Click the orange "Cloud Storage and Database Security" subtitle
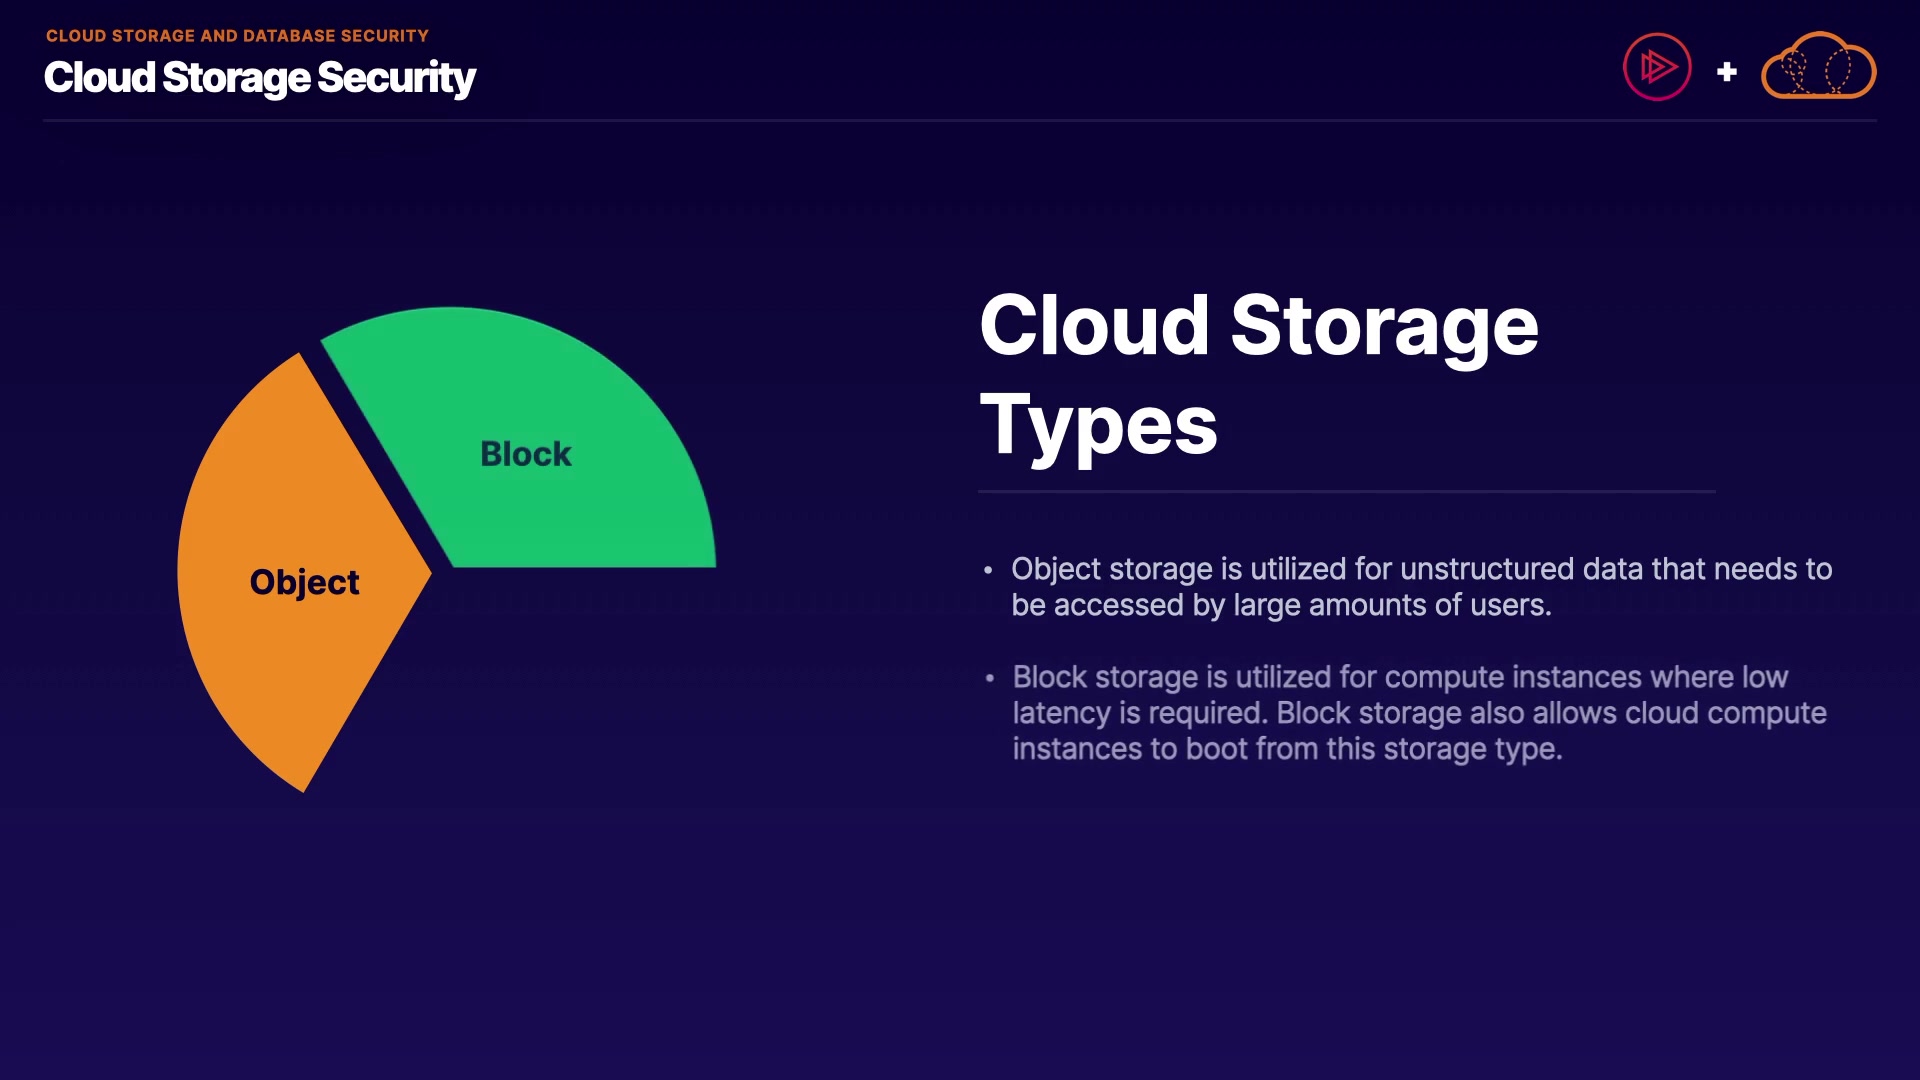 click(237, 36)
